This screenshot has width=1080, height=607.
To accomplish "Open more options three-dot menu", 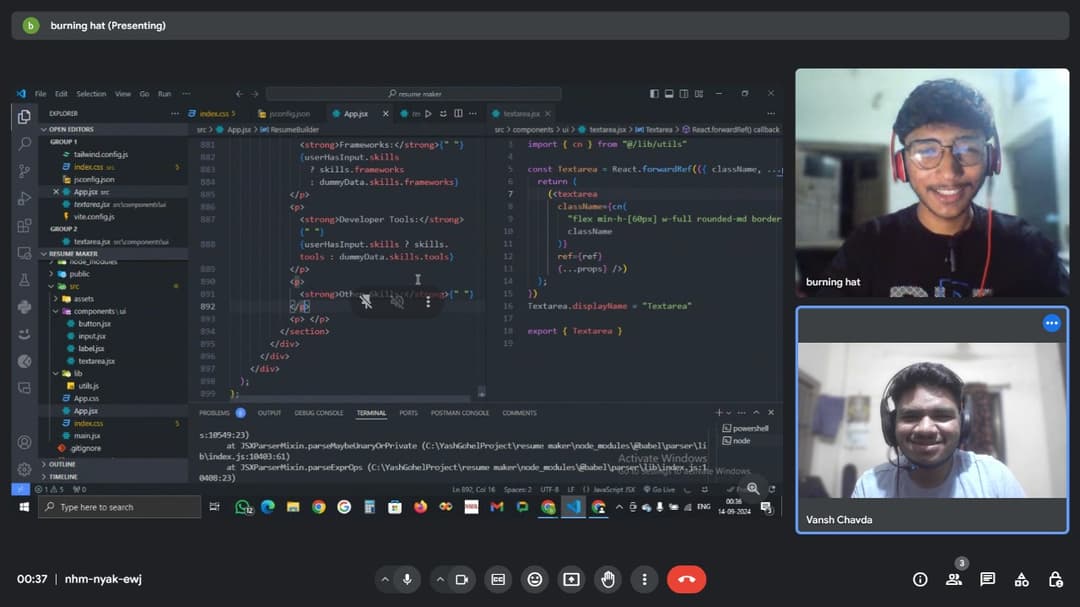I will [645, 579].
